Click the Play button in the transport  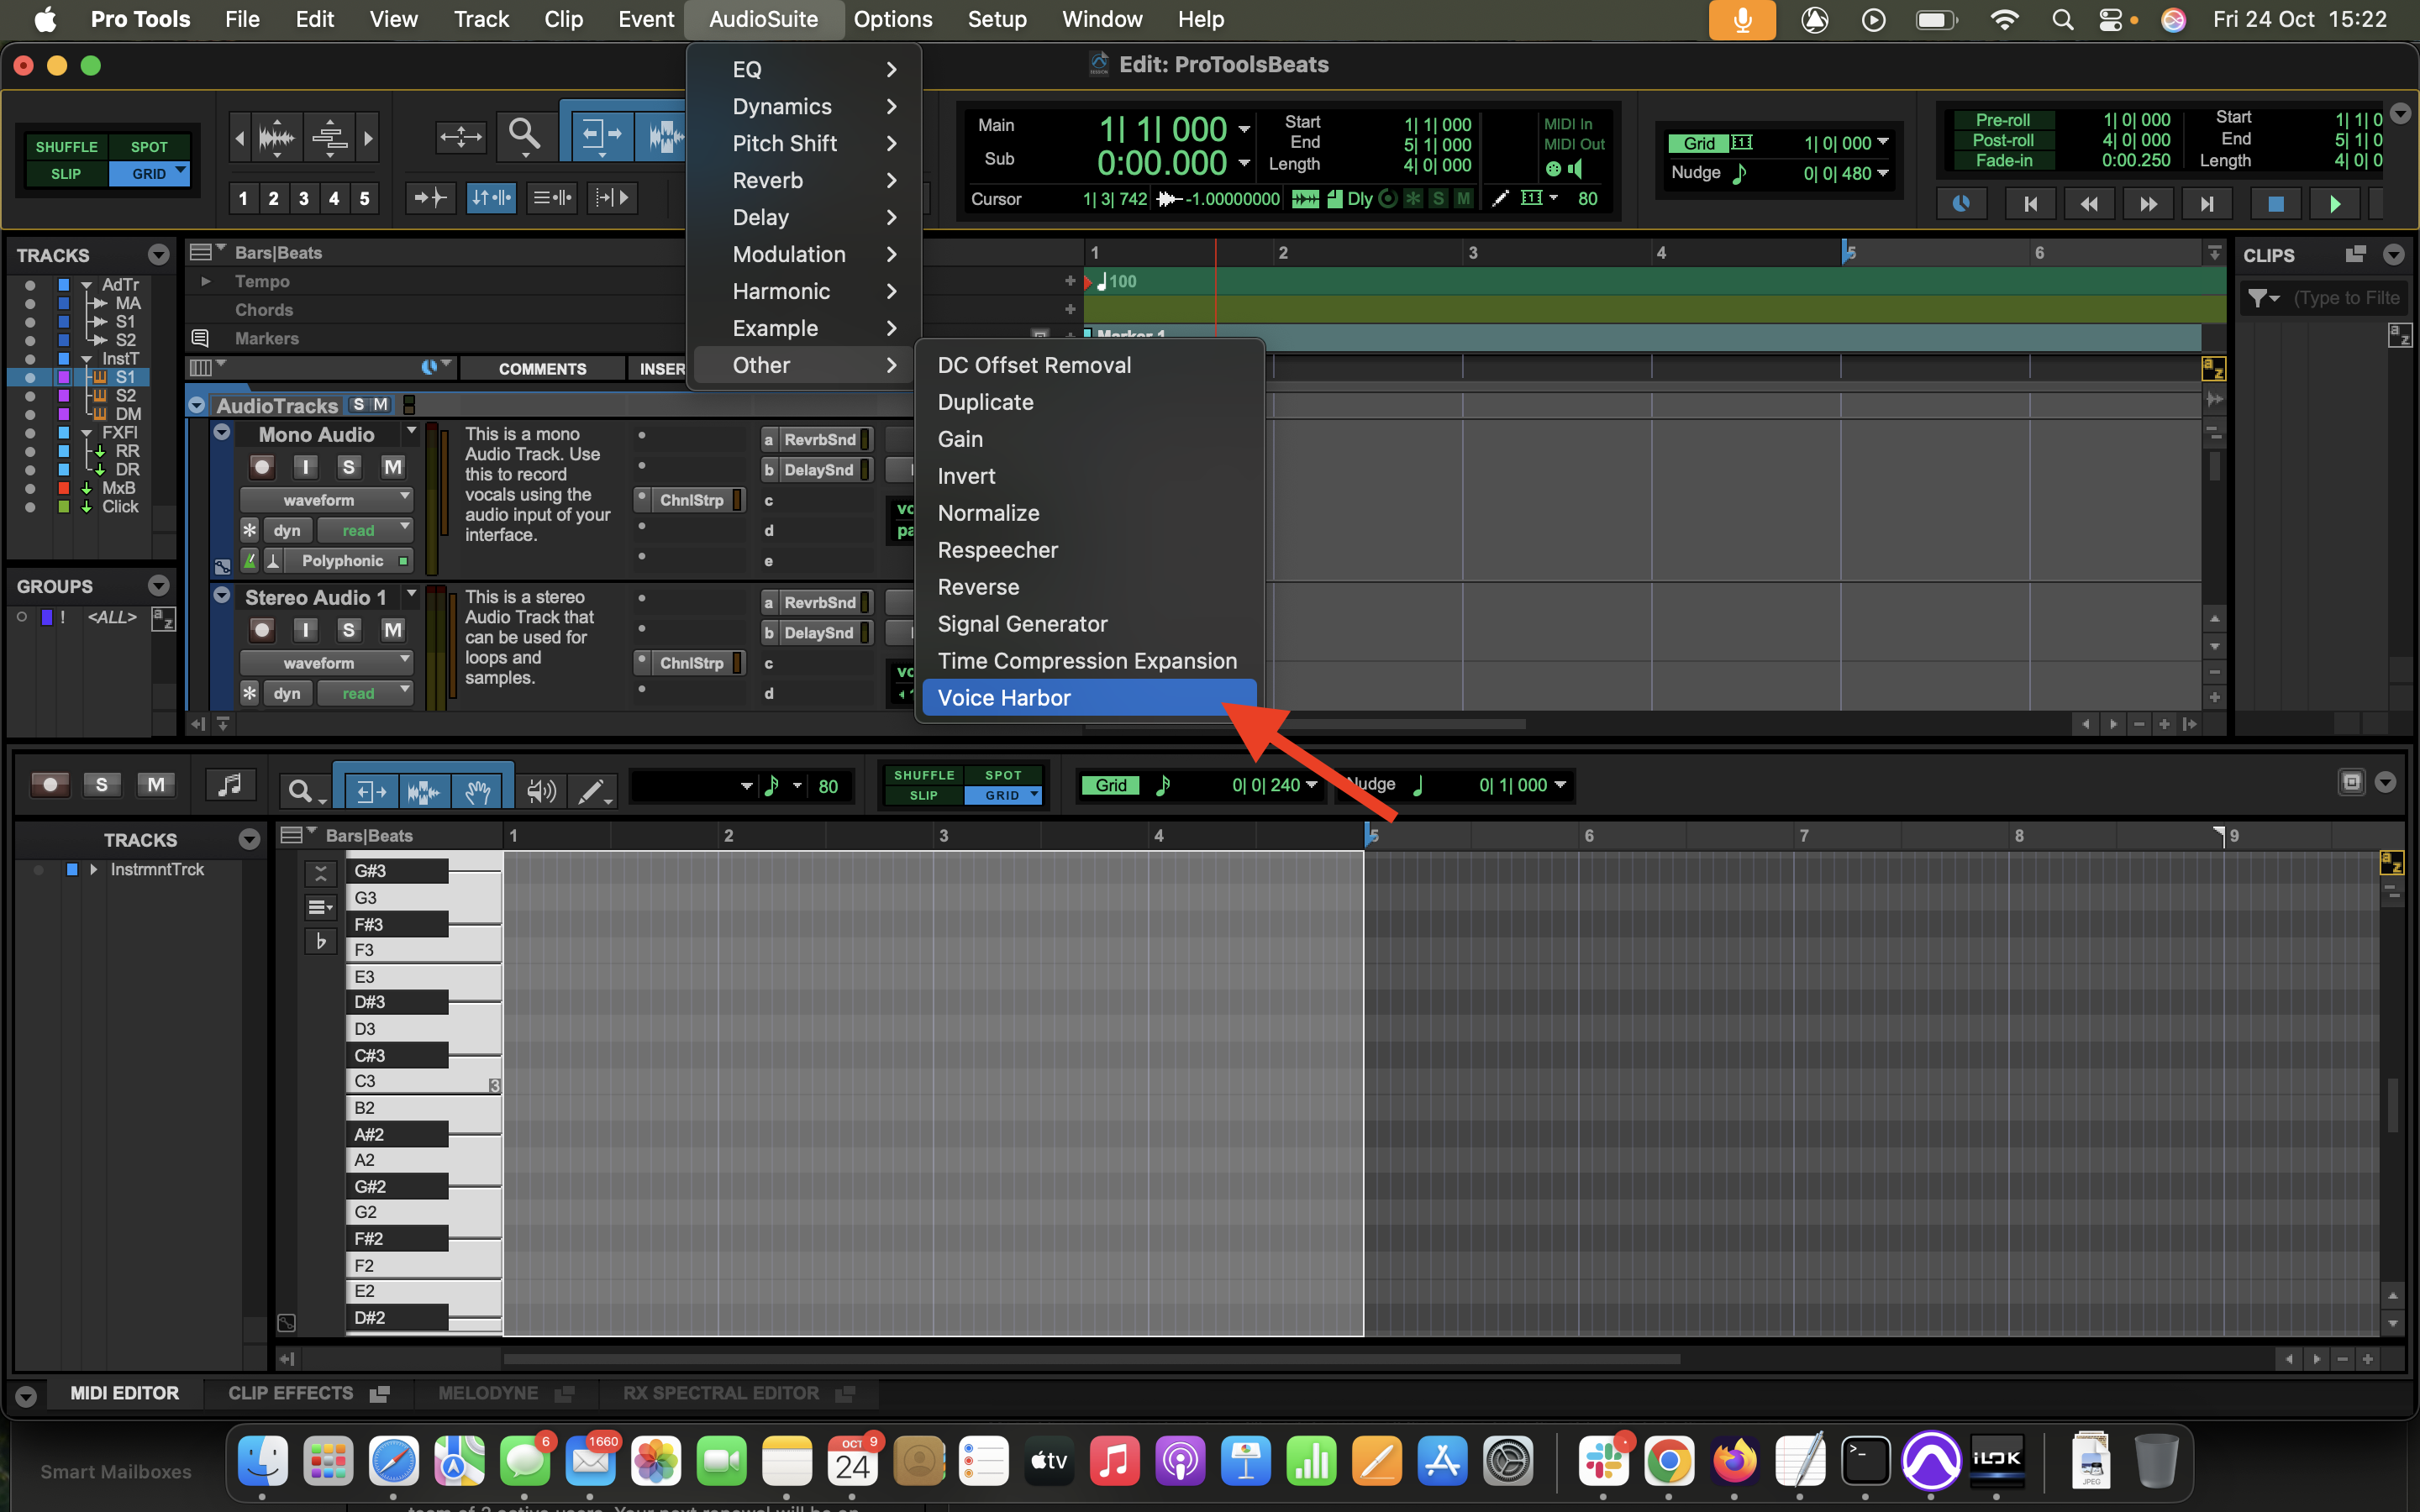point(2334,204)
